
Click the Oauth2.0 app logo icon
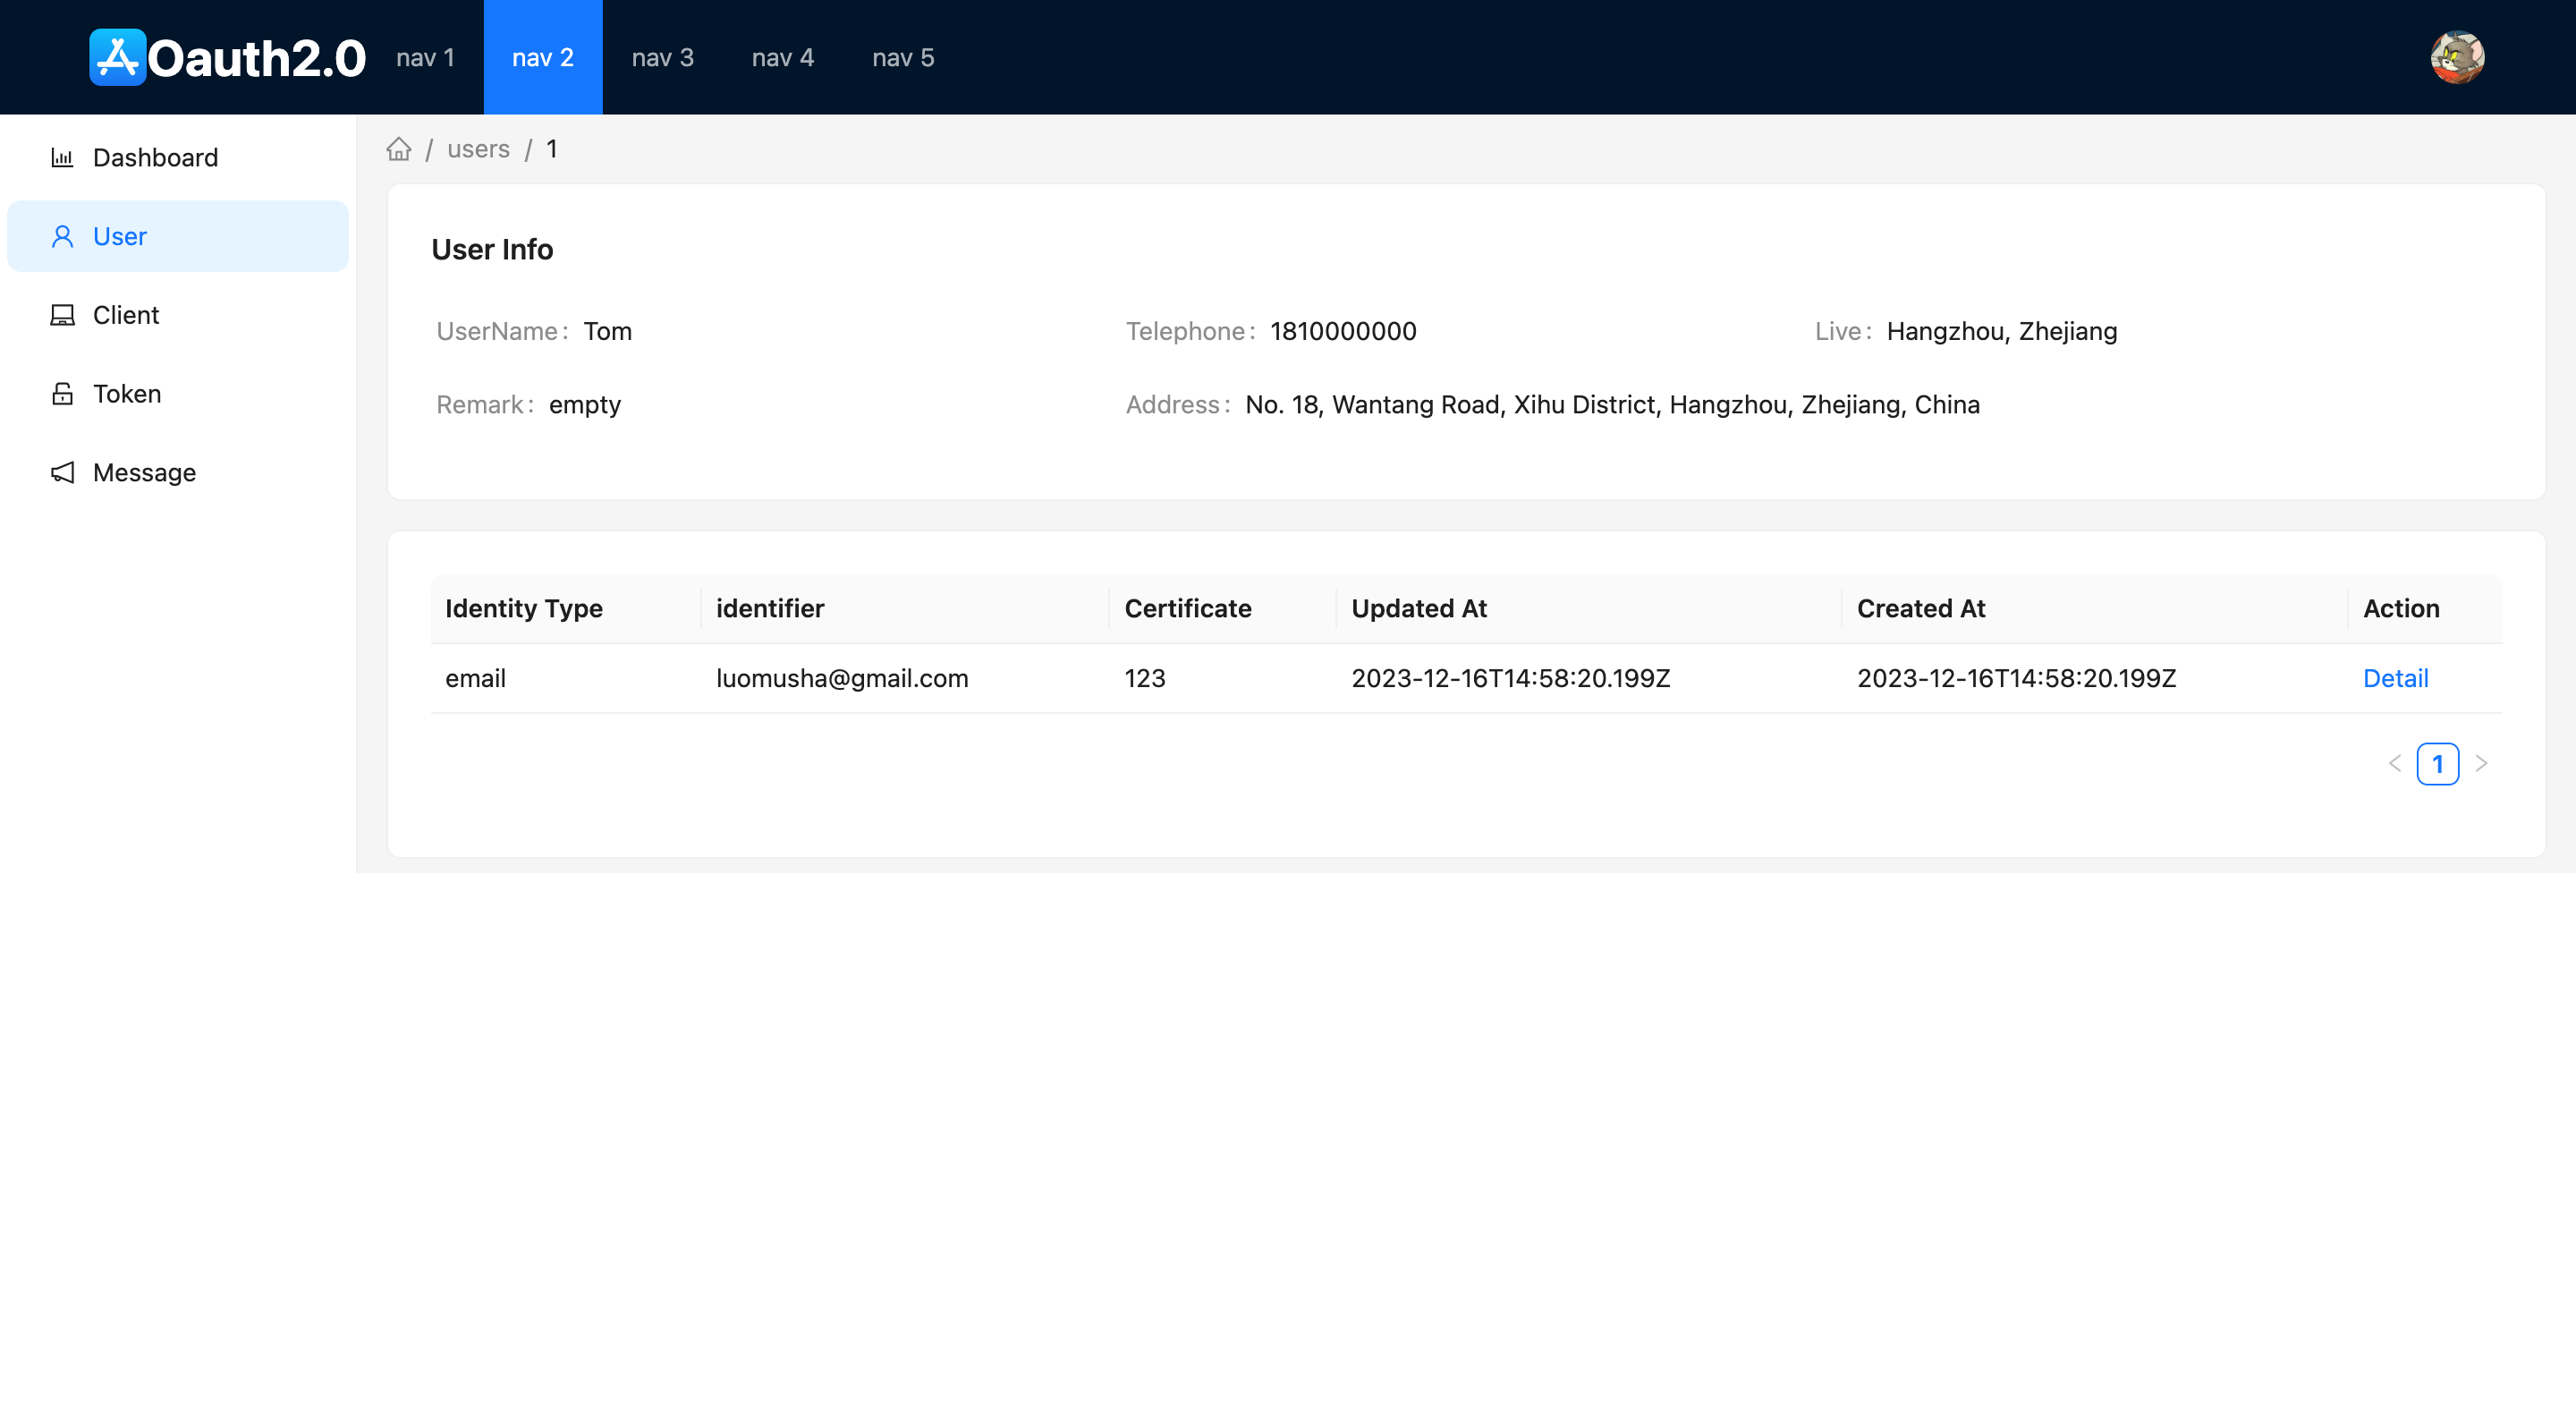pos(117,57)
